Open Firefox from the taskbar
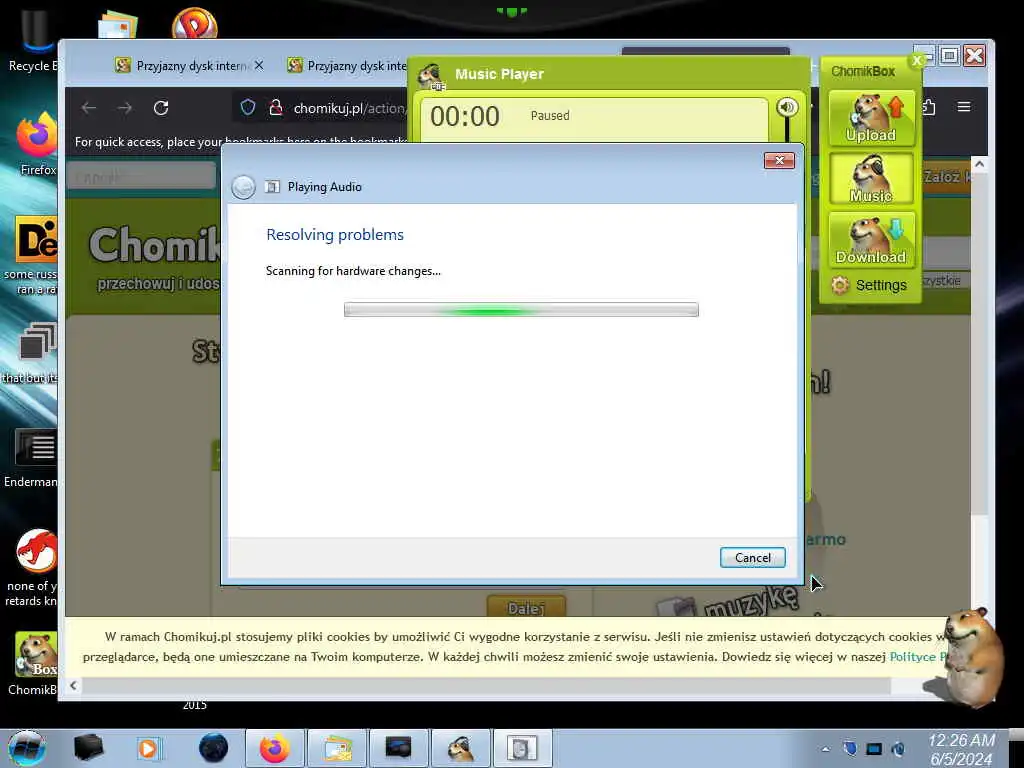This screenshot has height=768, width=1024. (275, 748)
